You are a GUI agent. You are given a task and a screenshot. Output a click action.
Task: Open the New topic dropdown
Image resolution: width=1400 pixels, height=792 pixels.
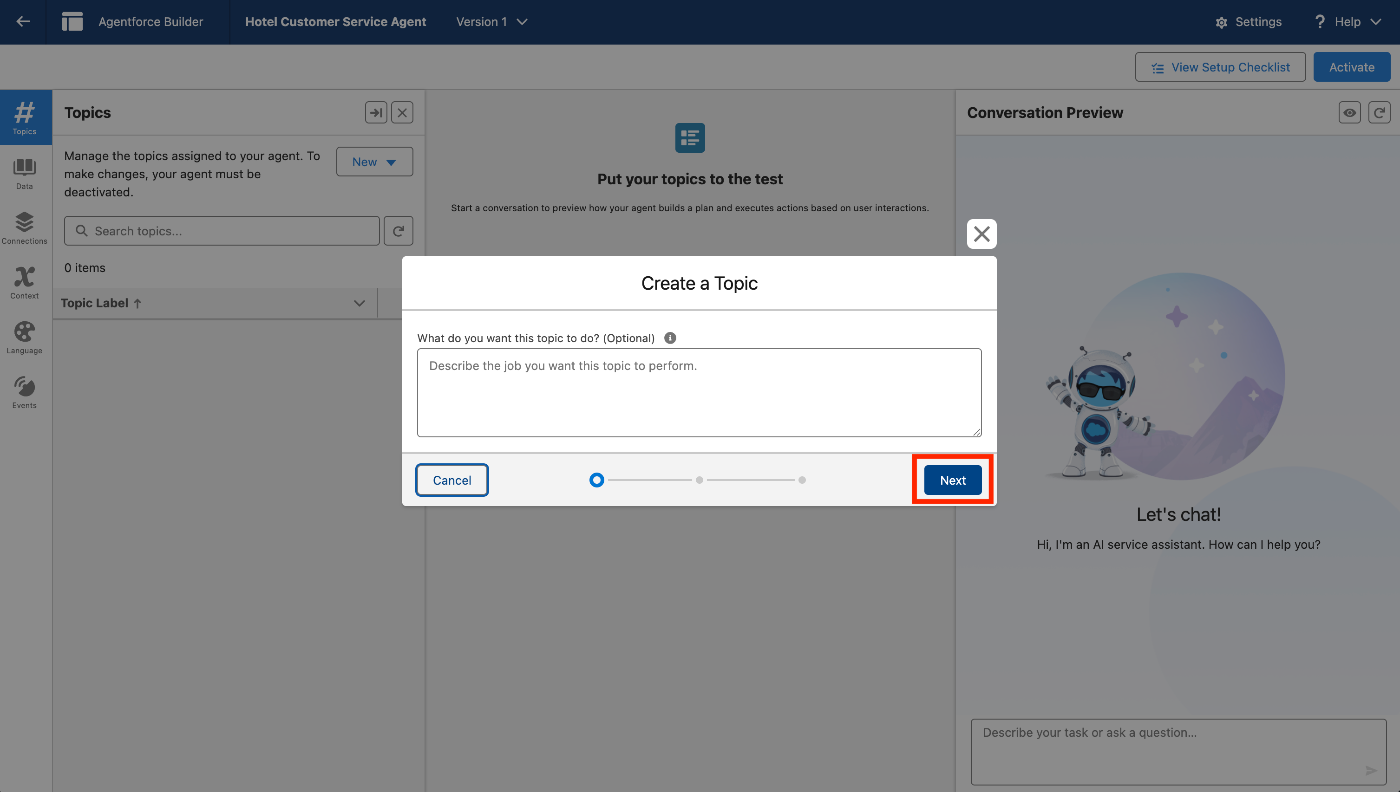(374, 162)
